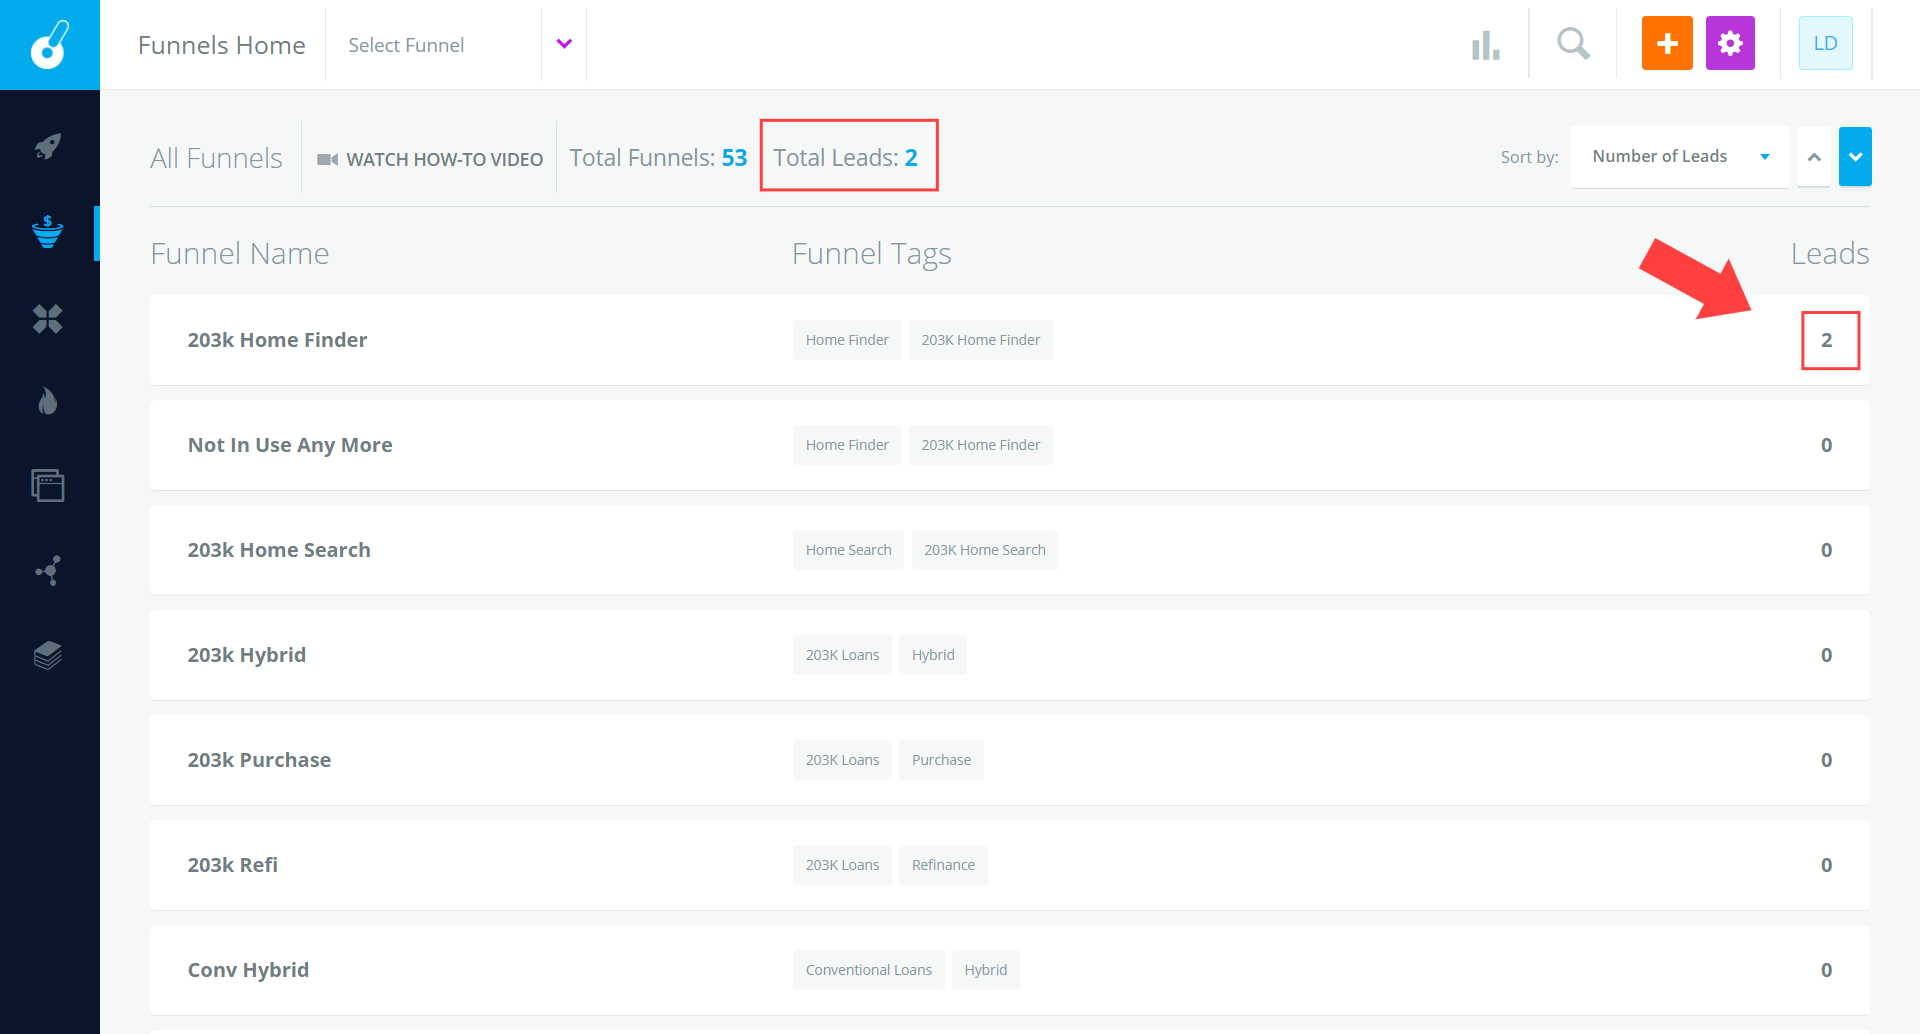Click 203K Loans tag in 203k Hybrid row
1920x1034 pixels.
point(843,655)
